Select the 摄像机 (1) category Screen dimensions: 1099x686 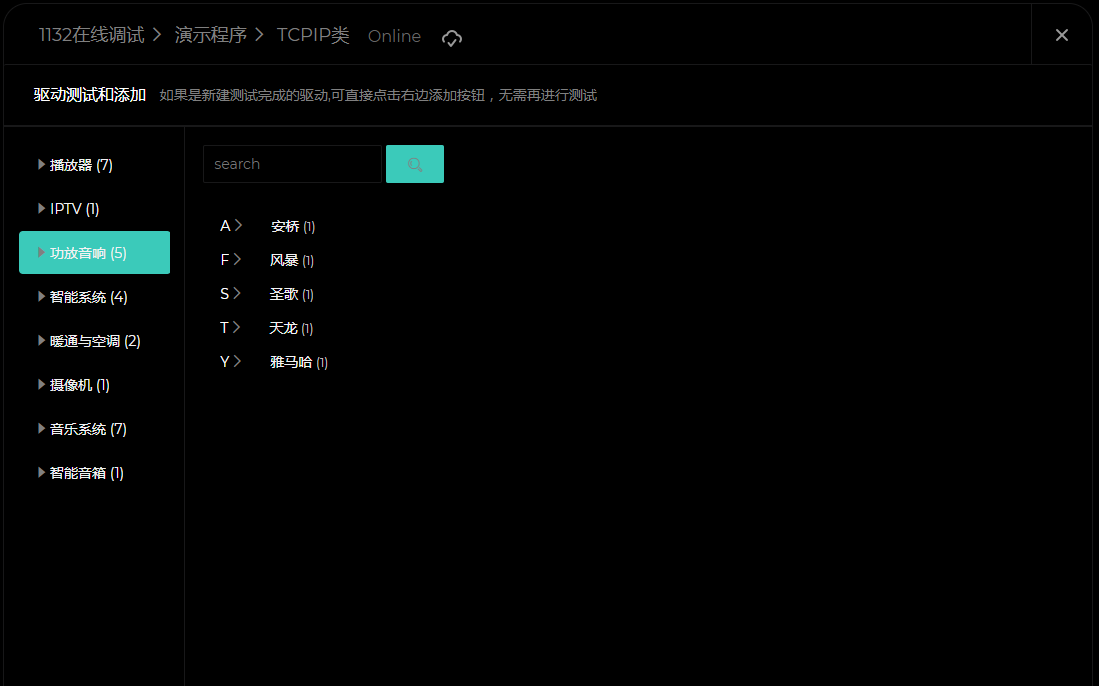(95, 385)
